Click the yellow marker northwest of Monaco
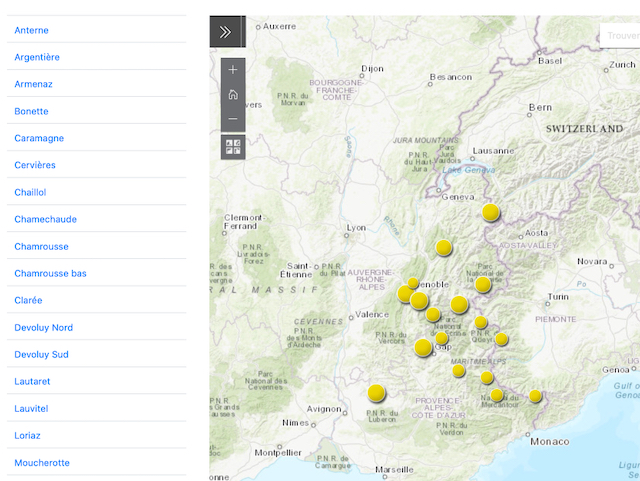This screenshot has height=481, width=640. tap(536, 396)
